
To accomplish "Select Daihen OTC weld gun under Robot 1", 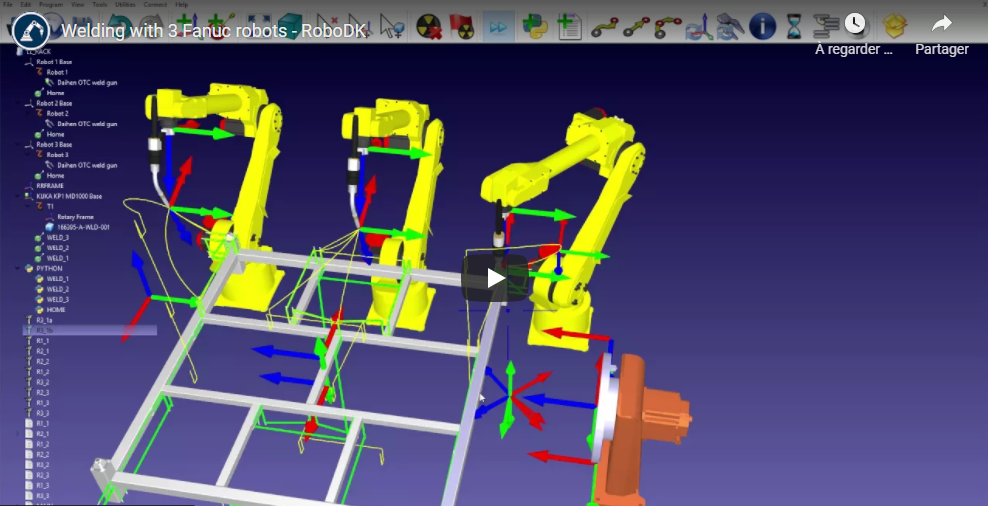I will tap(87, 83).
